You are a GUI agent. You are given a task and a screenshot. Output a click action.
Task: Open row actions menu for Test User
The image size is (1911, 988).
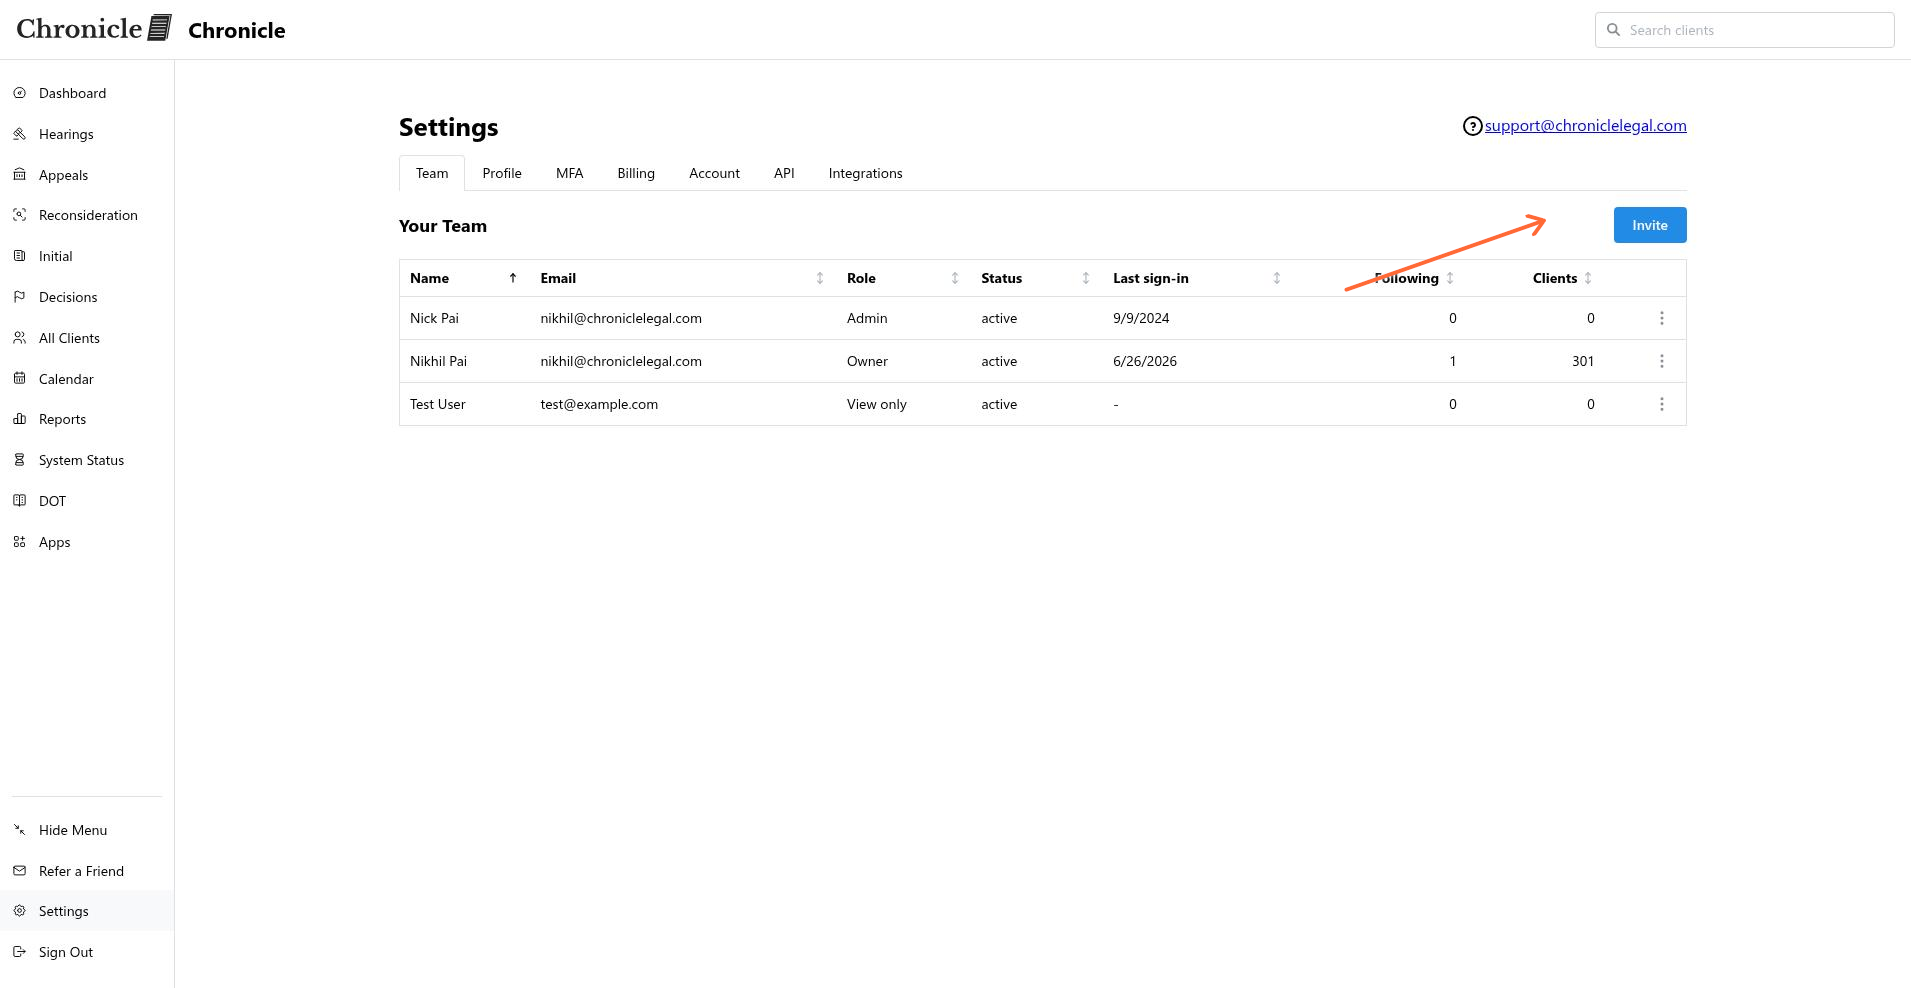1661,404
